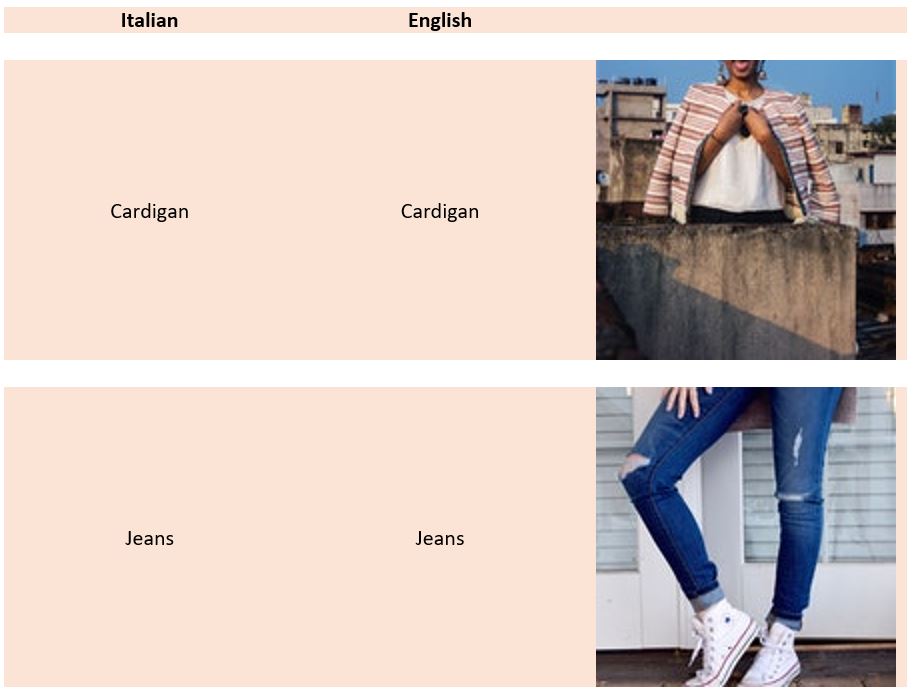Click the concrete wall in the cardigan photo
The height and width of the screenshot is (696, 913).
point(727,291)
